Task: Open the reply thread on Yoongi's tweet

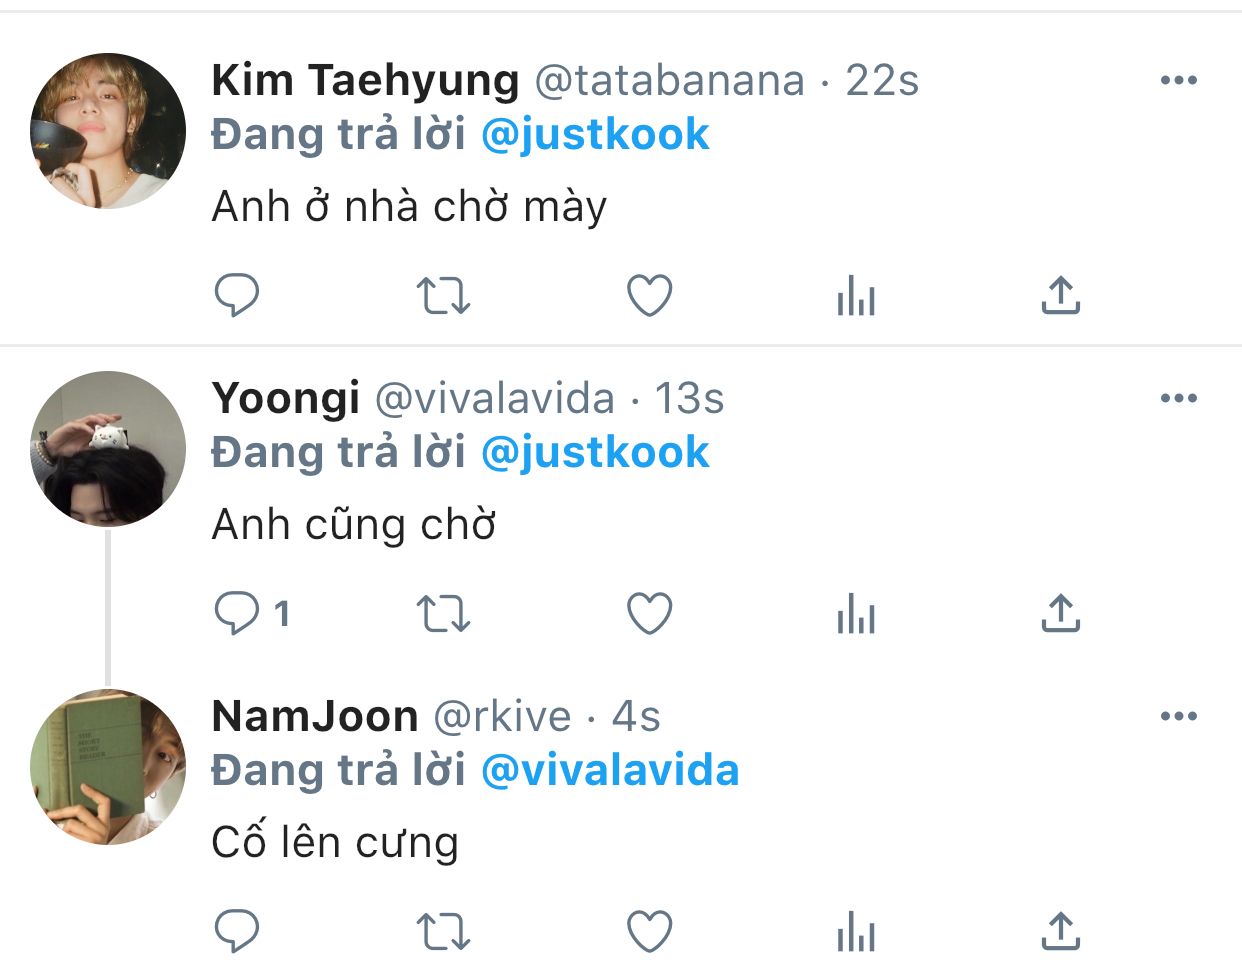Action: [x=252, y=613]
